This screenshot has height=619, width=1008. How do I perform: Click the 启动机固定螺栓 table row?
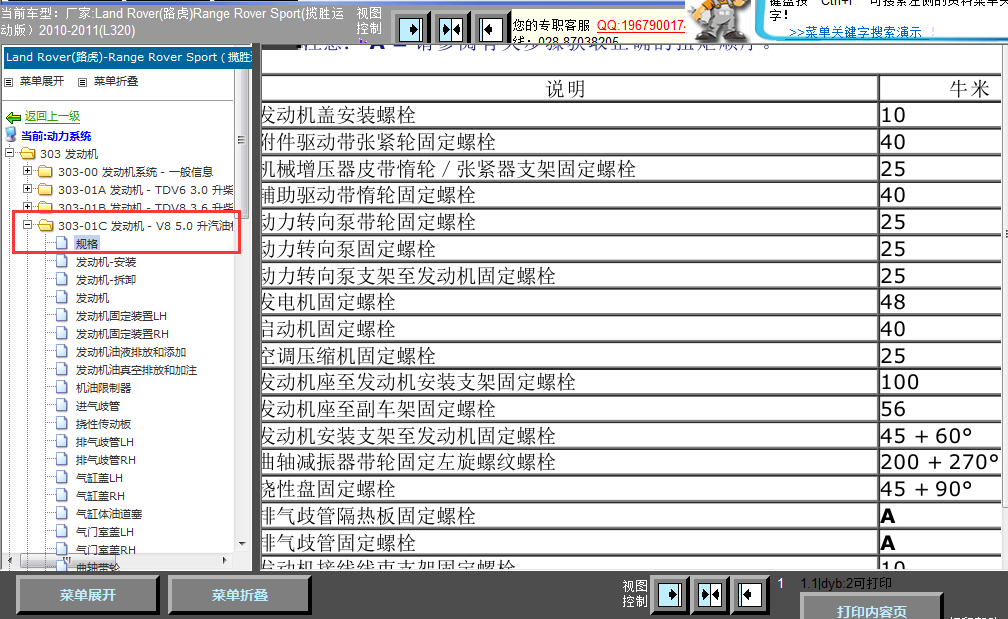(631, 329)
